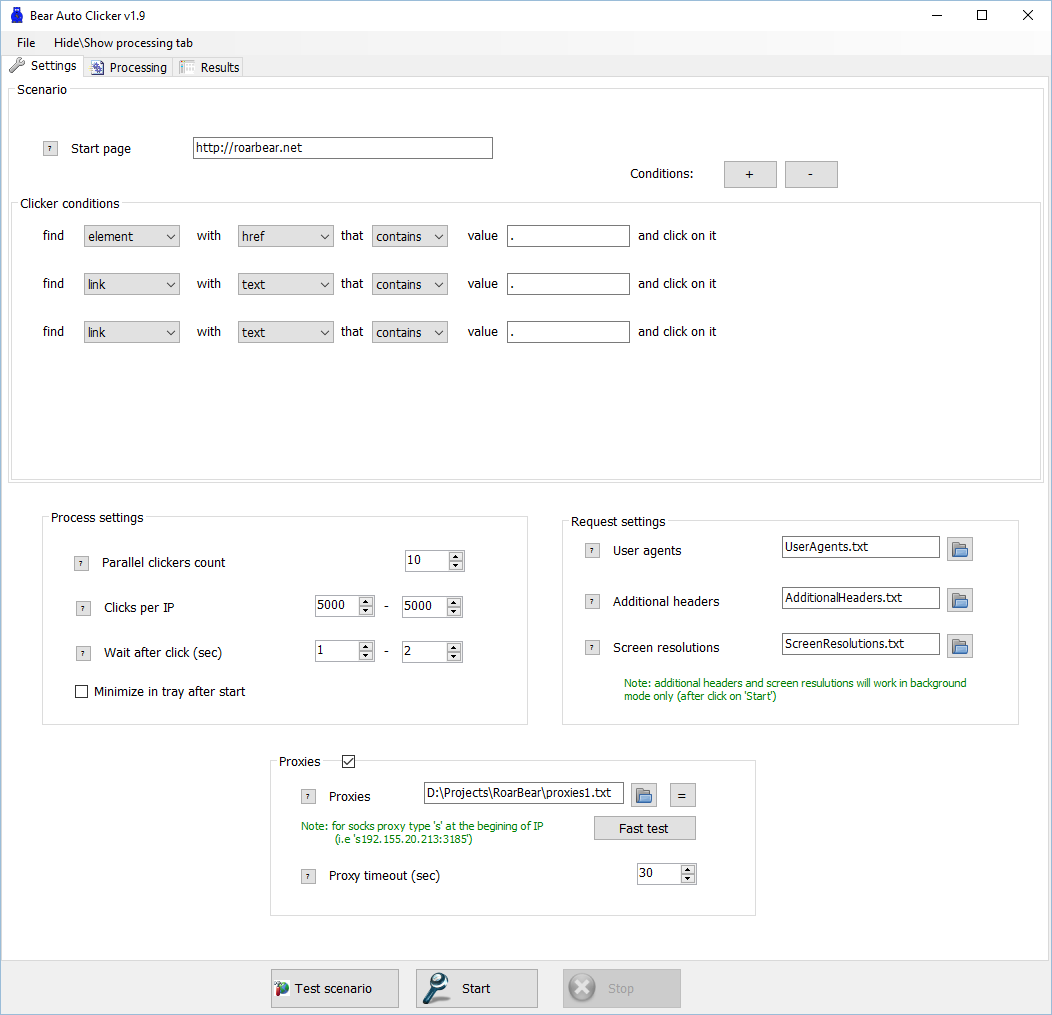Open the third row 'link' dropdown
Screen dimensions: 1052x1015
[132, 332]
